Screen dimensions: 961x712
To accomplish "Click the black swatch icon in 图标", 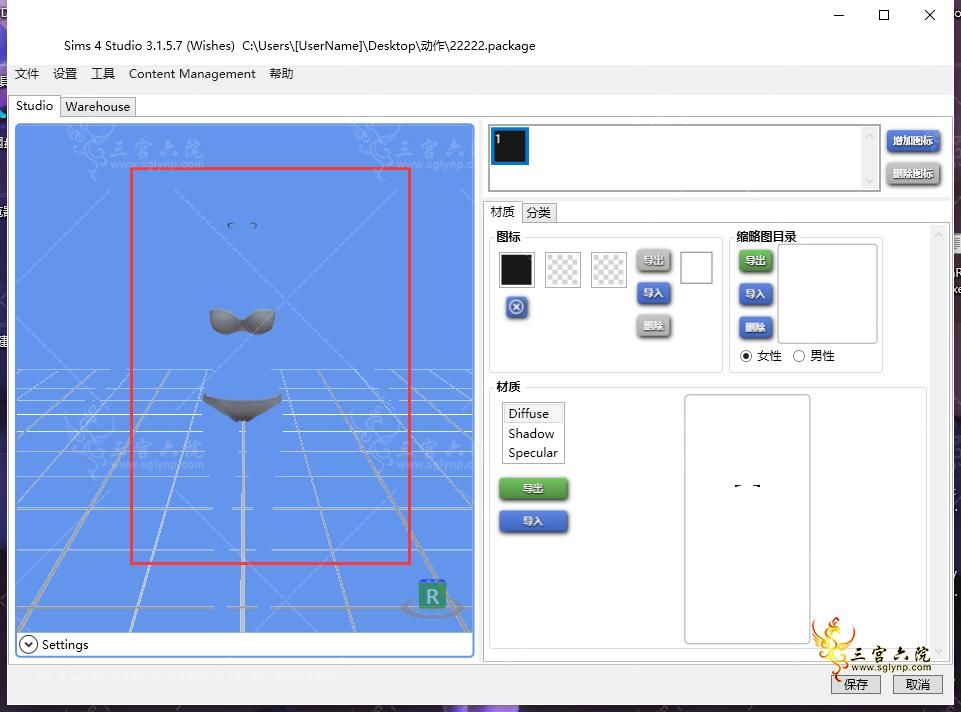I will [x=517, y=270].
